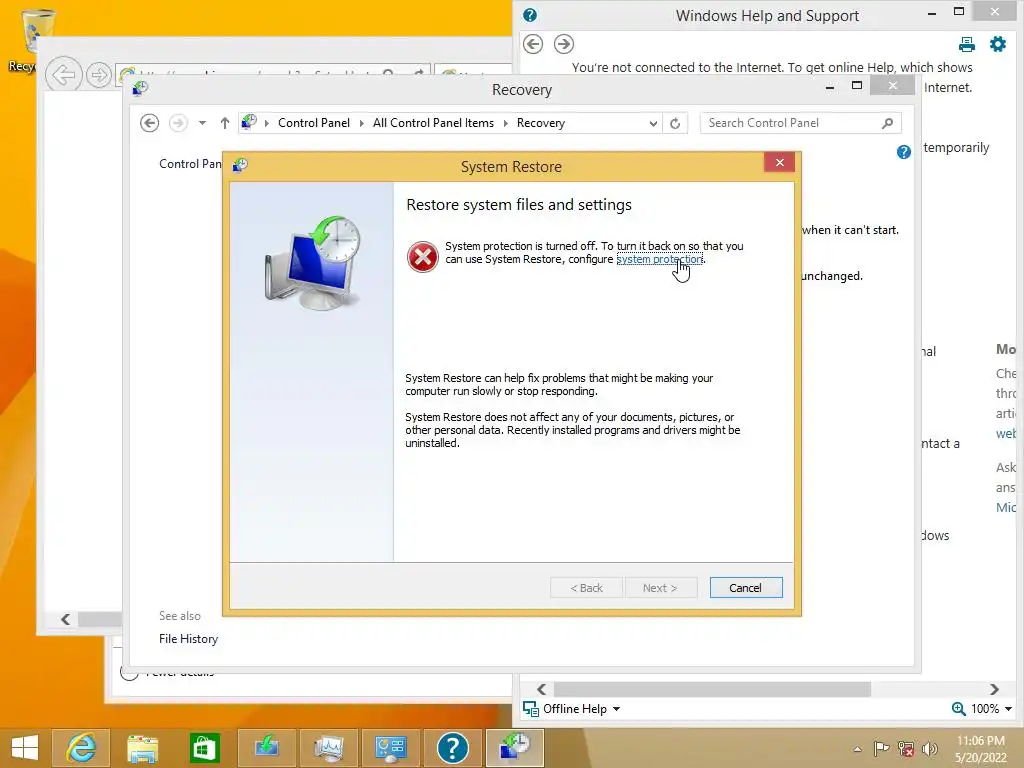Viewport: 1024px width, 768px height.
Task: Open the performance monitor taskbar icon
Action: (x=328, y=748)
